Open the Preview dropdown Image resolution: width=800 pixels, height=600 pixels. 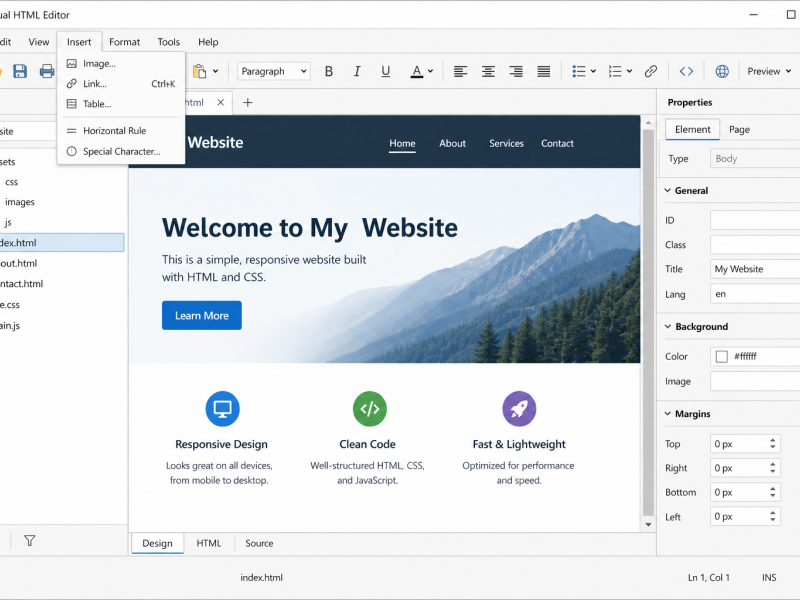tap(769, 71)
